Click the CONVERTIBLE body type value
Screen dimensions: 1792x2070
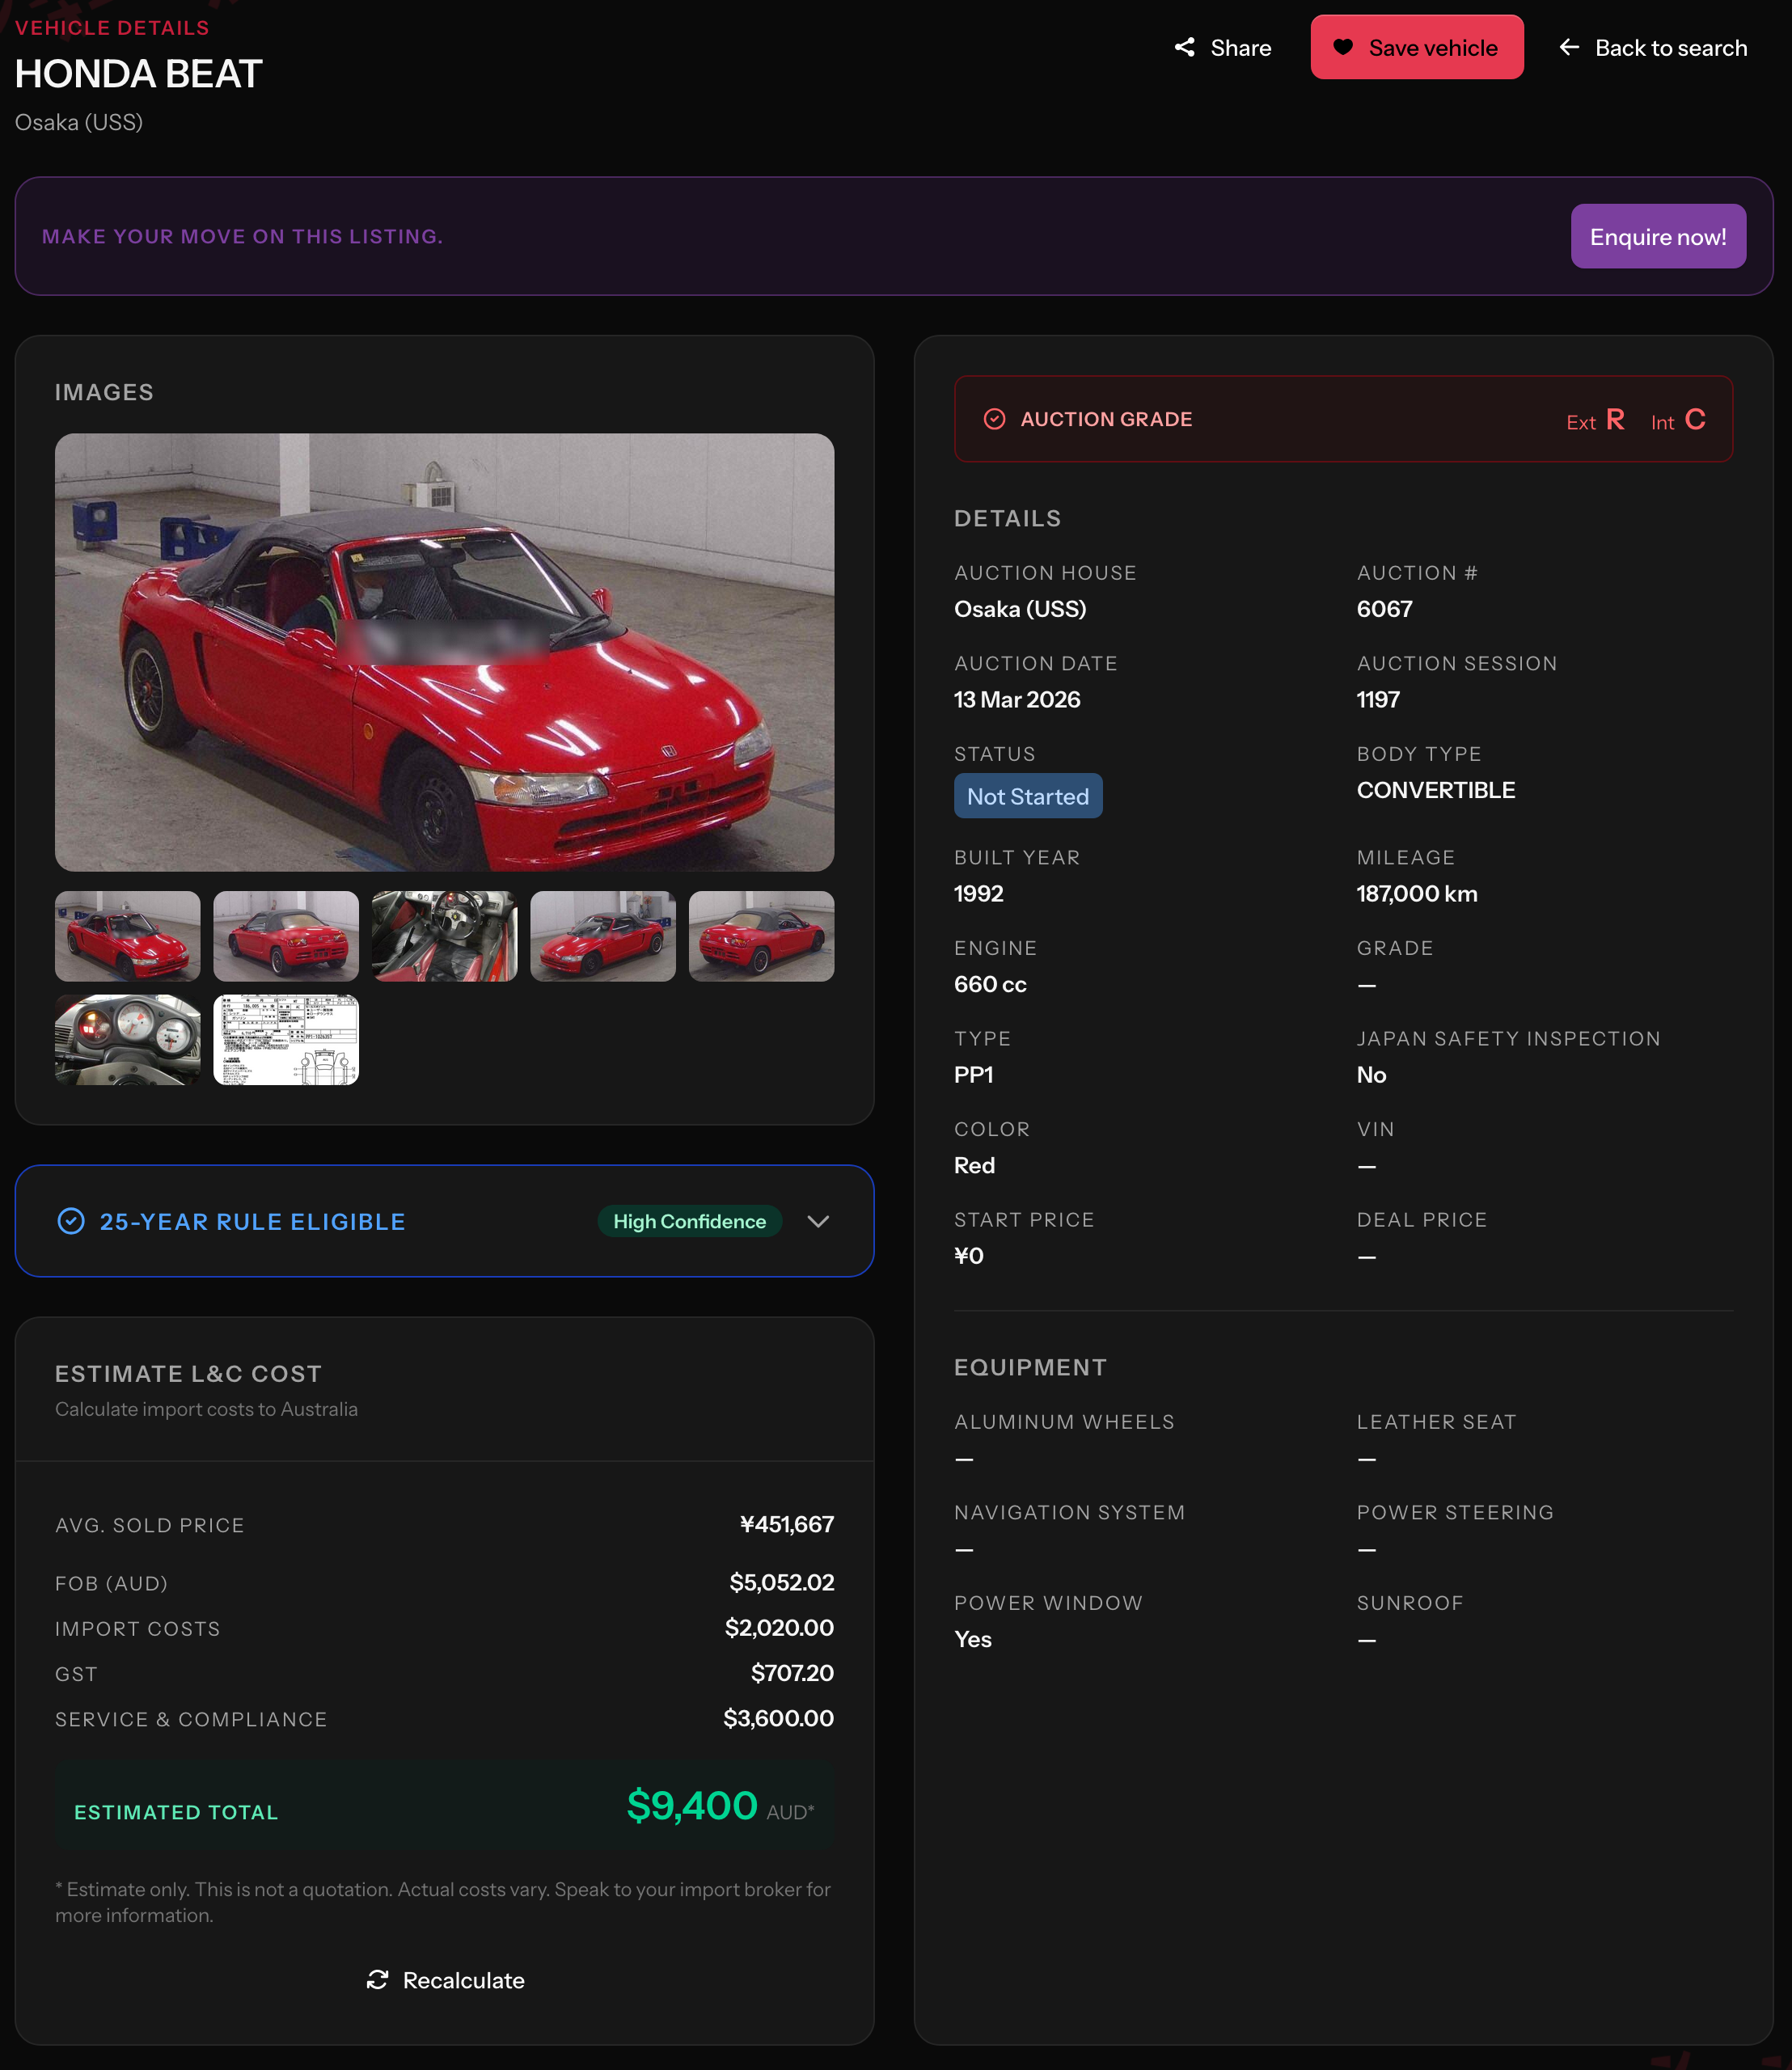1436,790
